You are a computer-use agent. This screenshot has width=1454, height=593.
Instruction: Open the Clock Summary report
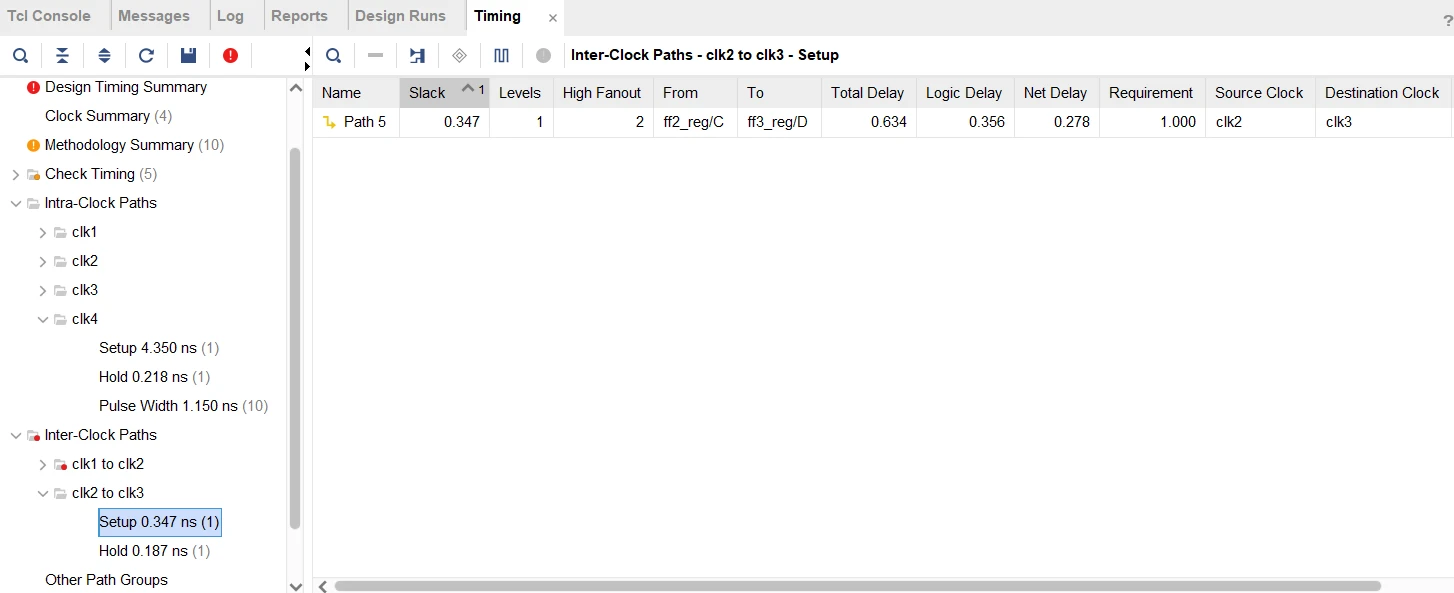[107, 116]
